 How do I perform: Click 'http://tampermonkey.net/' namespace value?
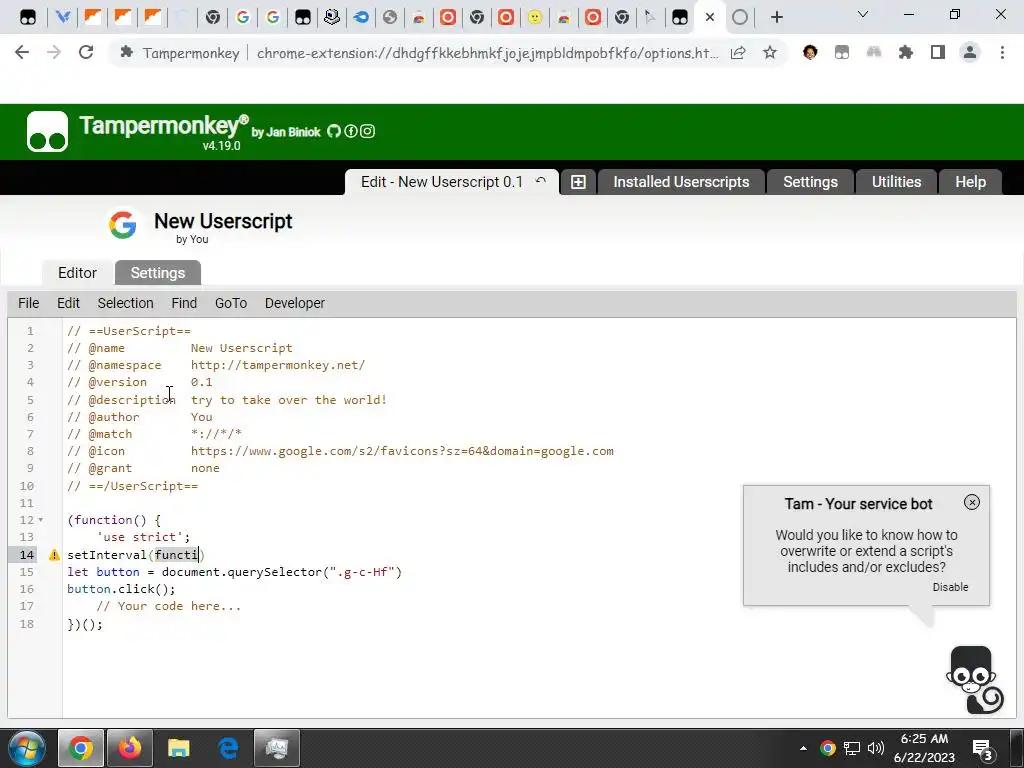[278, 365]
